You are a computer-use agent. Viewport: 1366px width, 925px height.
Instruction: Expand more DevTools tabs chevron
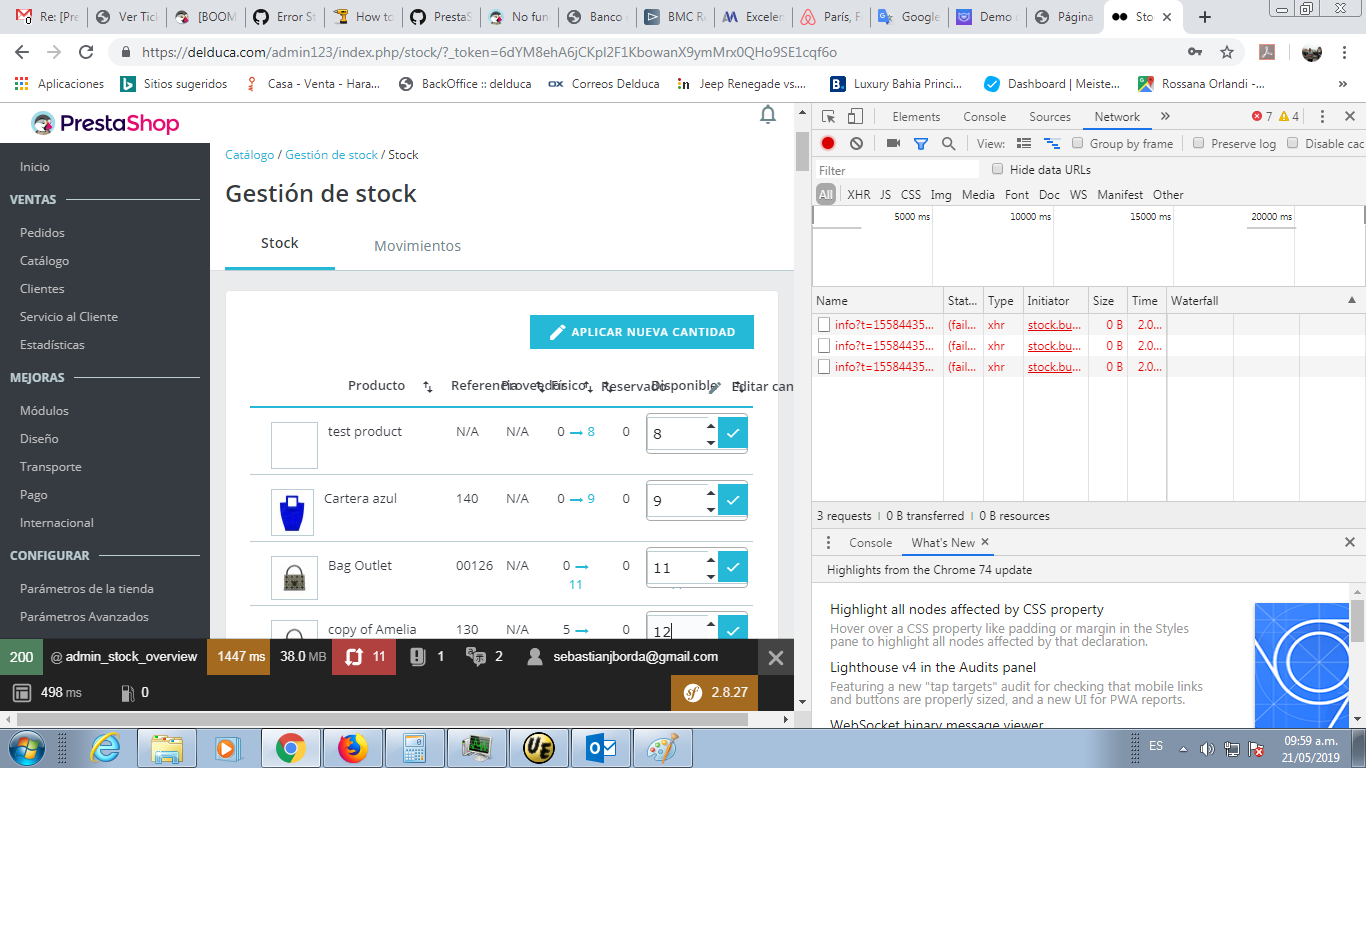(x=1165, y=116)
